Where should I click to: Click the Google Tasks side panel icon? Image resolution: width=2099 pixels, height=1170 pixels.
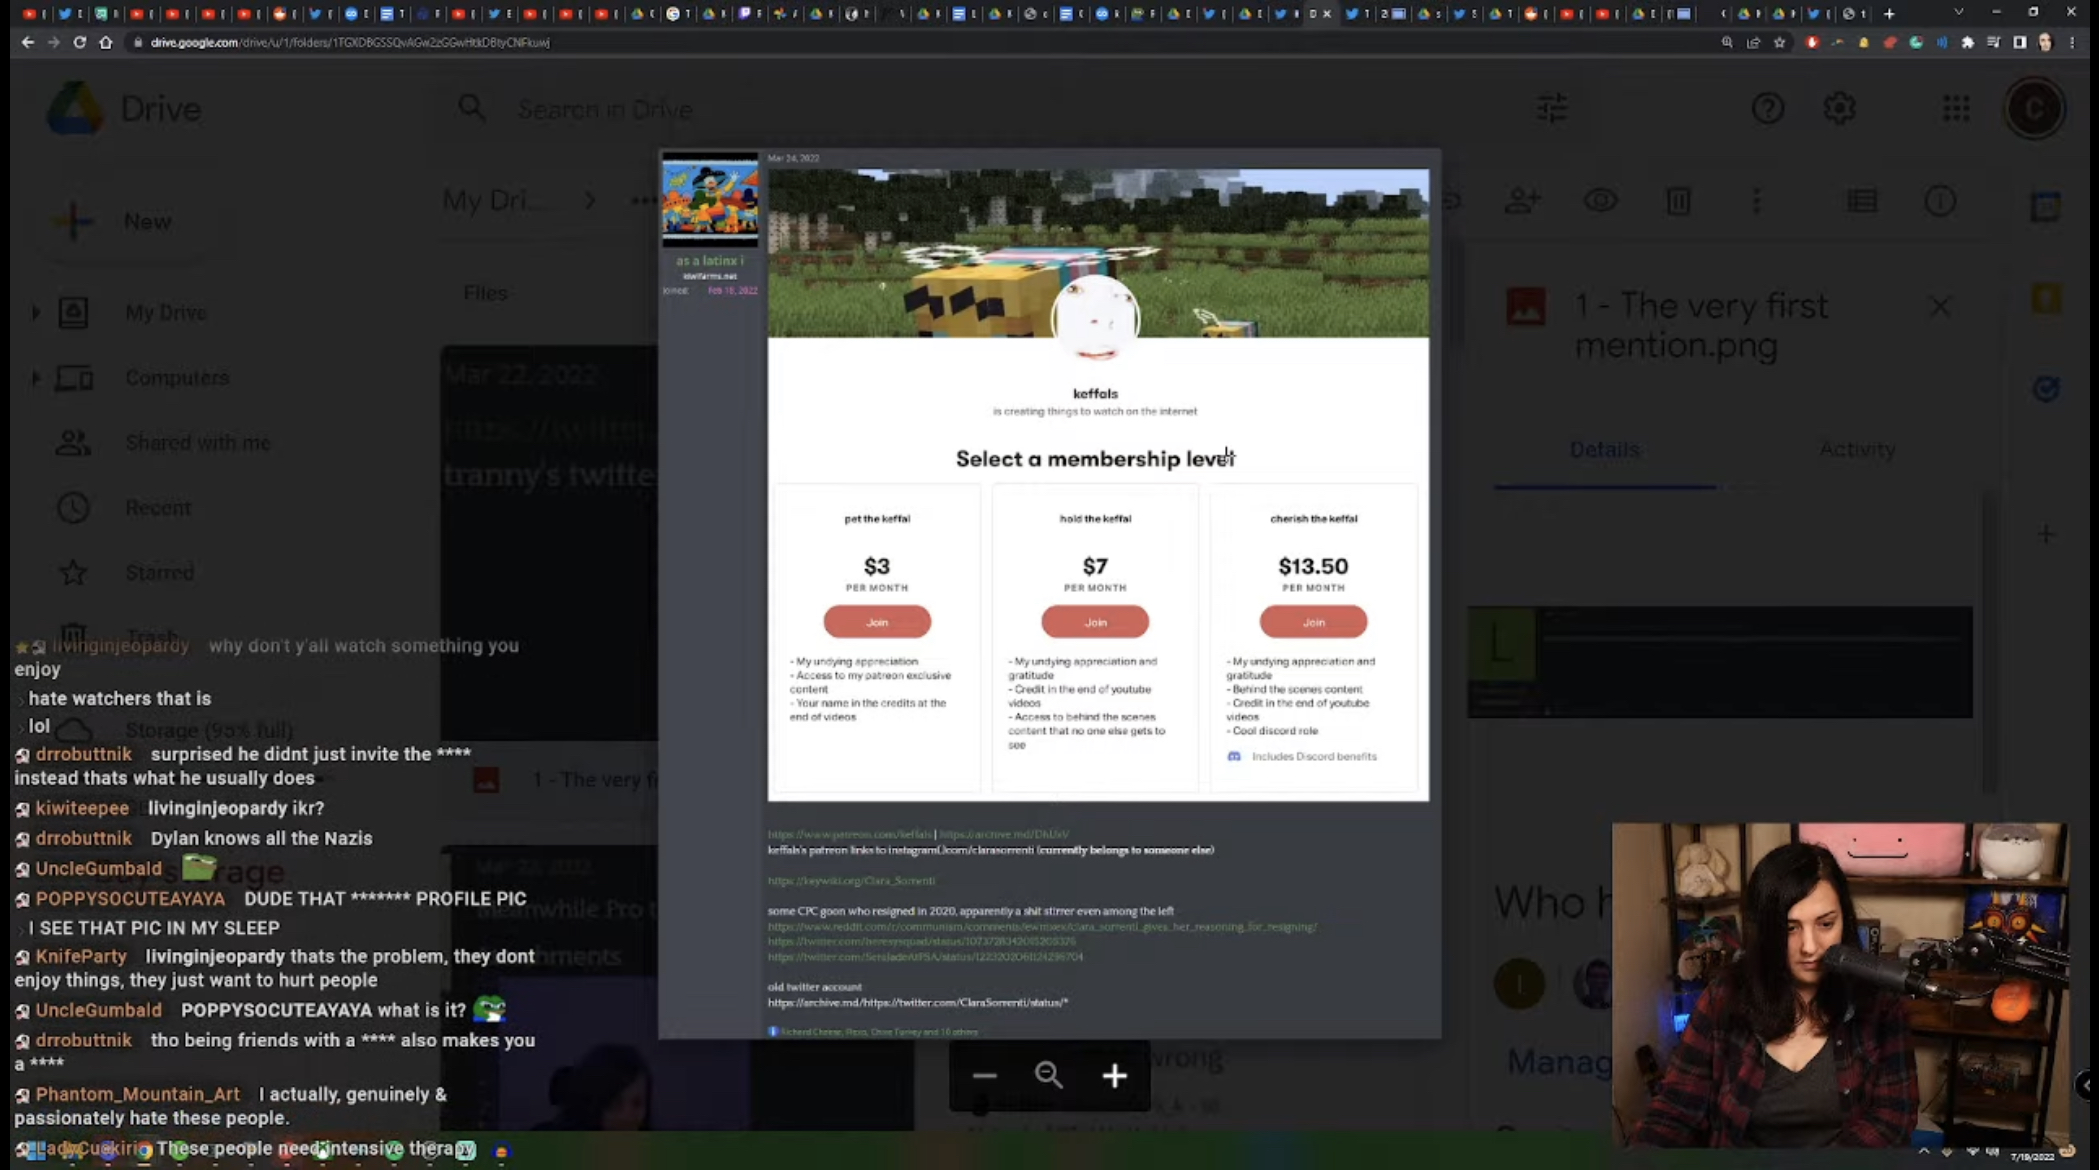coord(2046,388)
